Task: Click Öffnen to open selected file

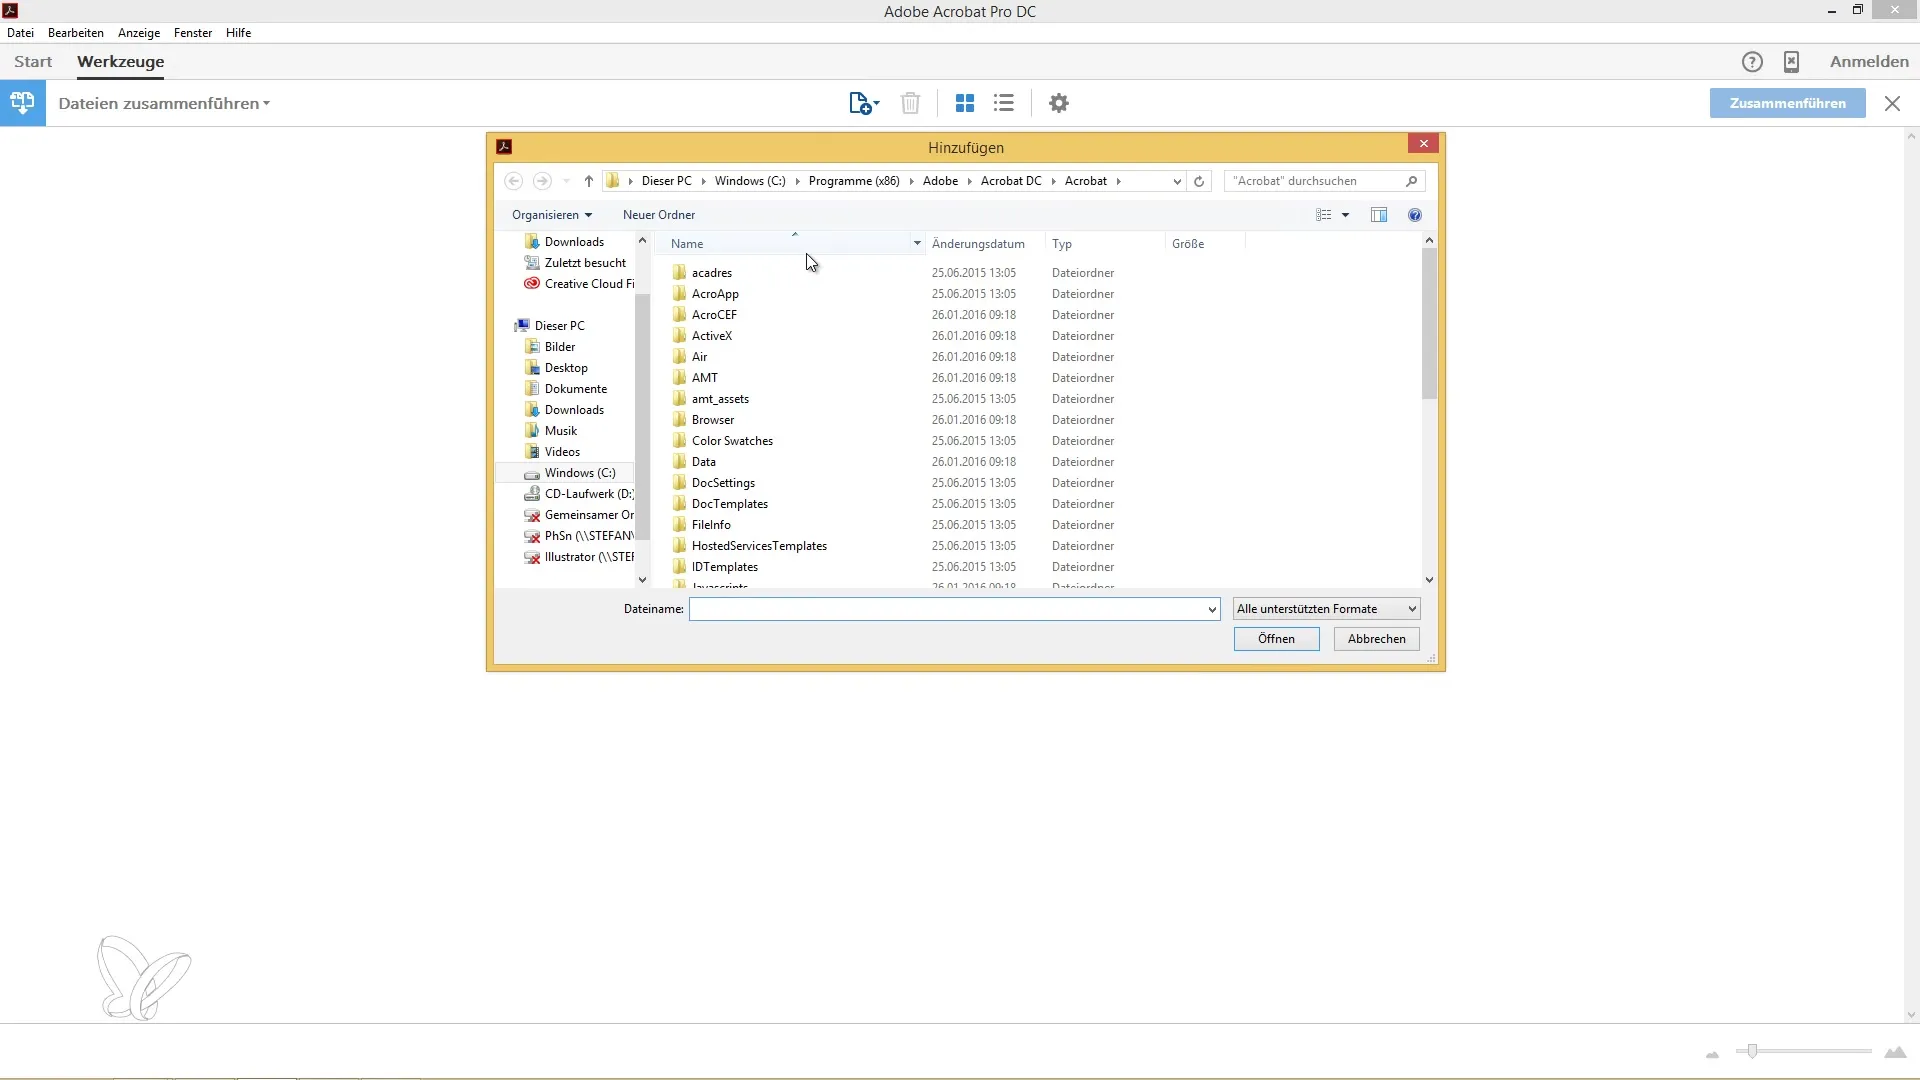Action: coord(1276,638)
